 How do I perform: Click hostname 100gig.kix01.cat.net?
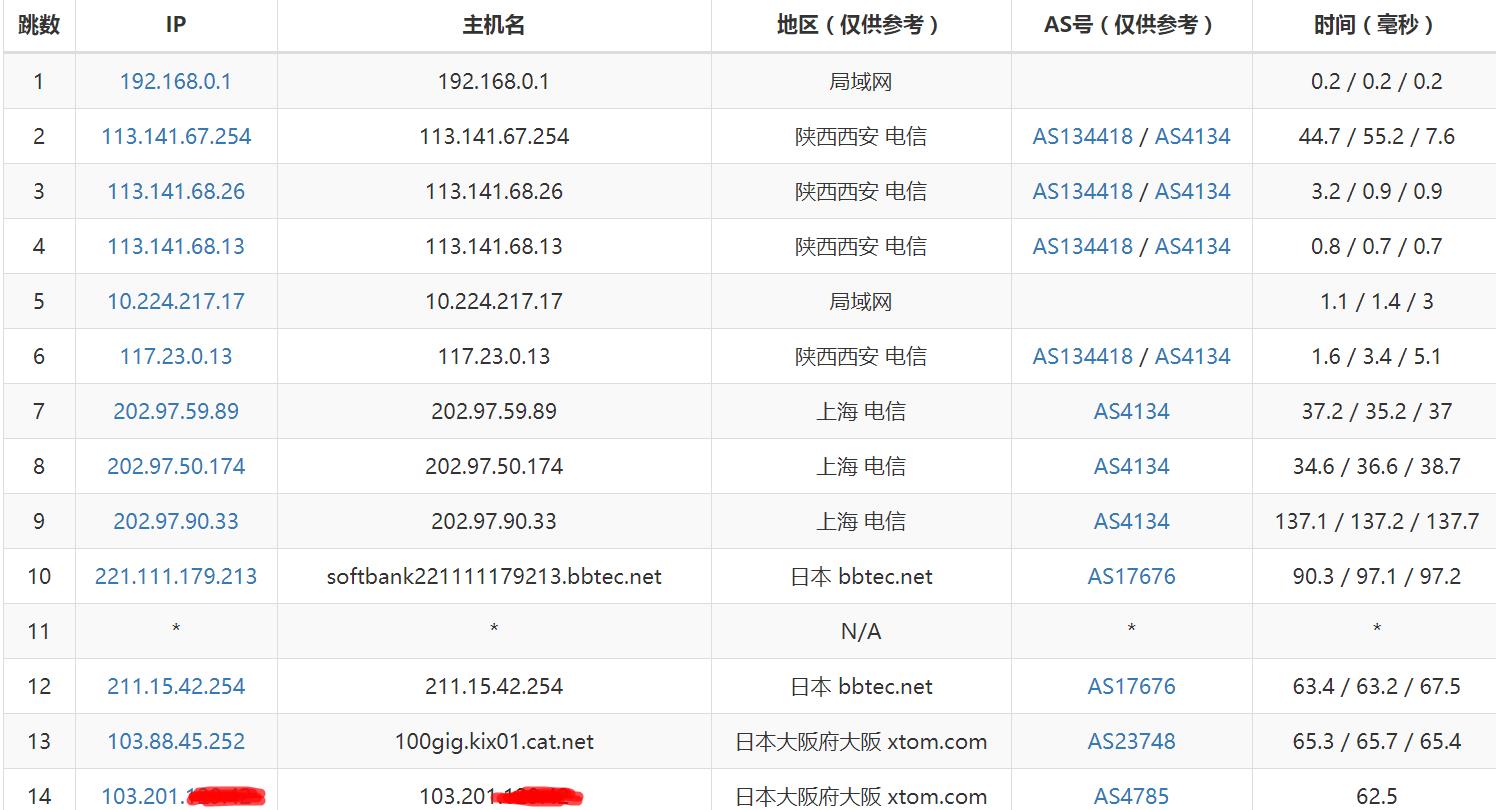pyautogui.click(x=494, y=741)
